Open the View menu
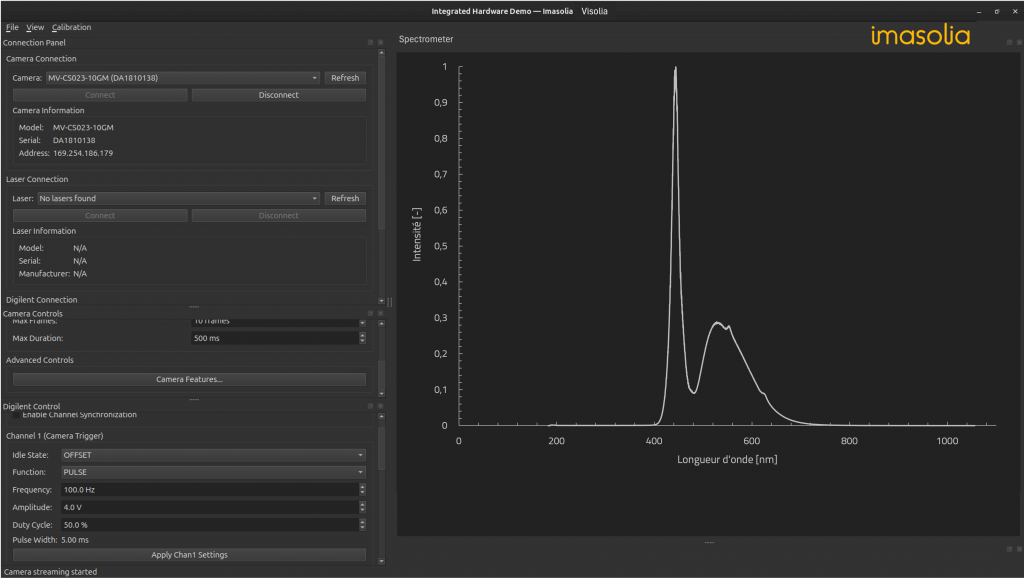Screen dimensions: 1024x578 pyautogui.click(x=35, y=27)
